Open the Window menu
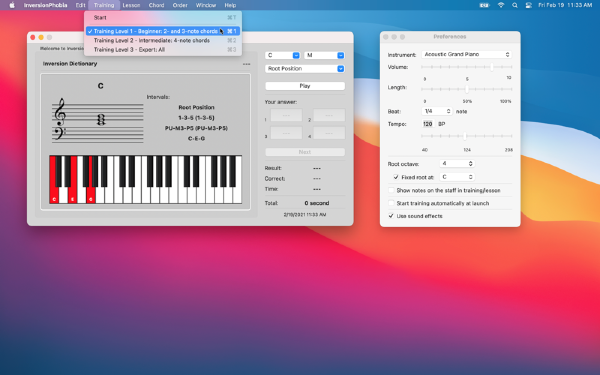Screen dimensions: 600x375 206,5
